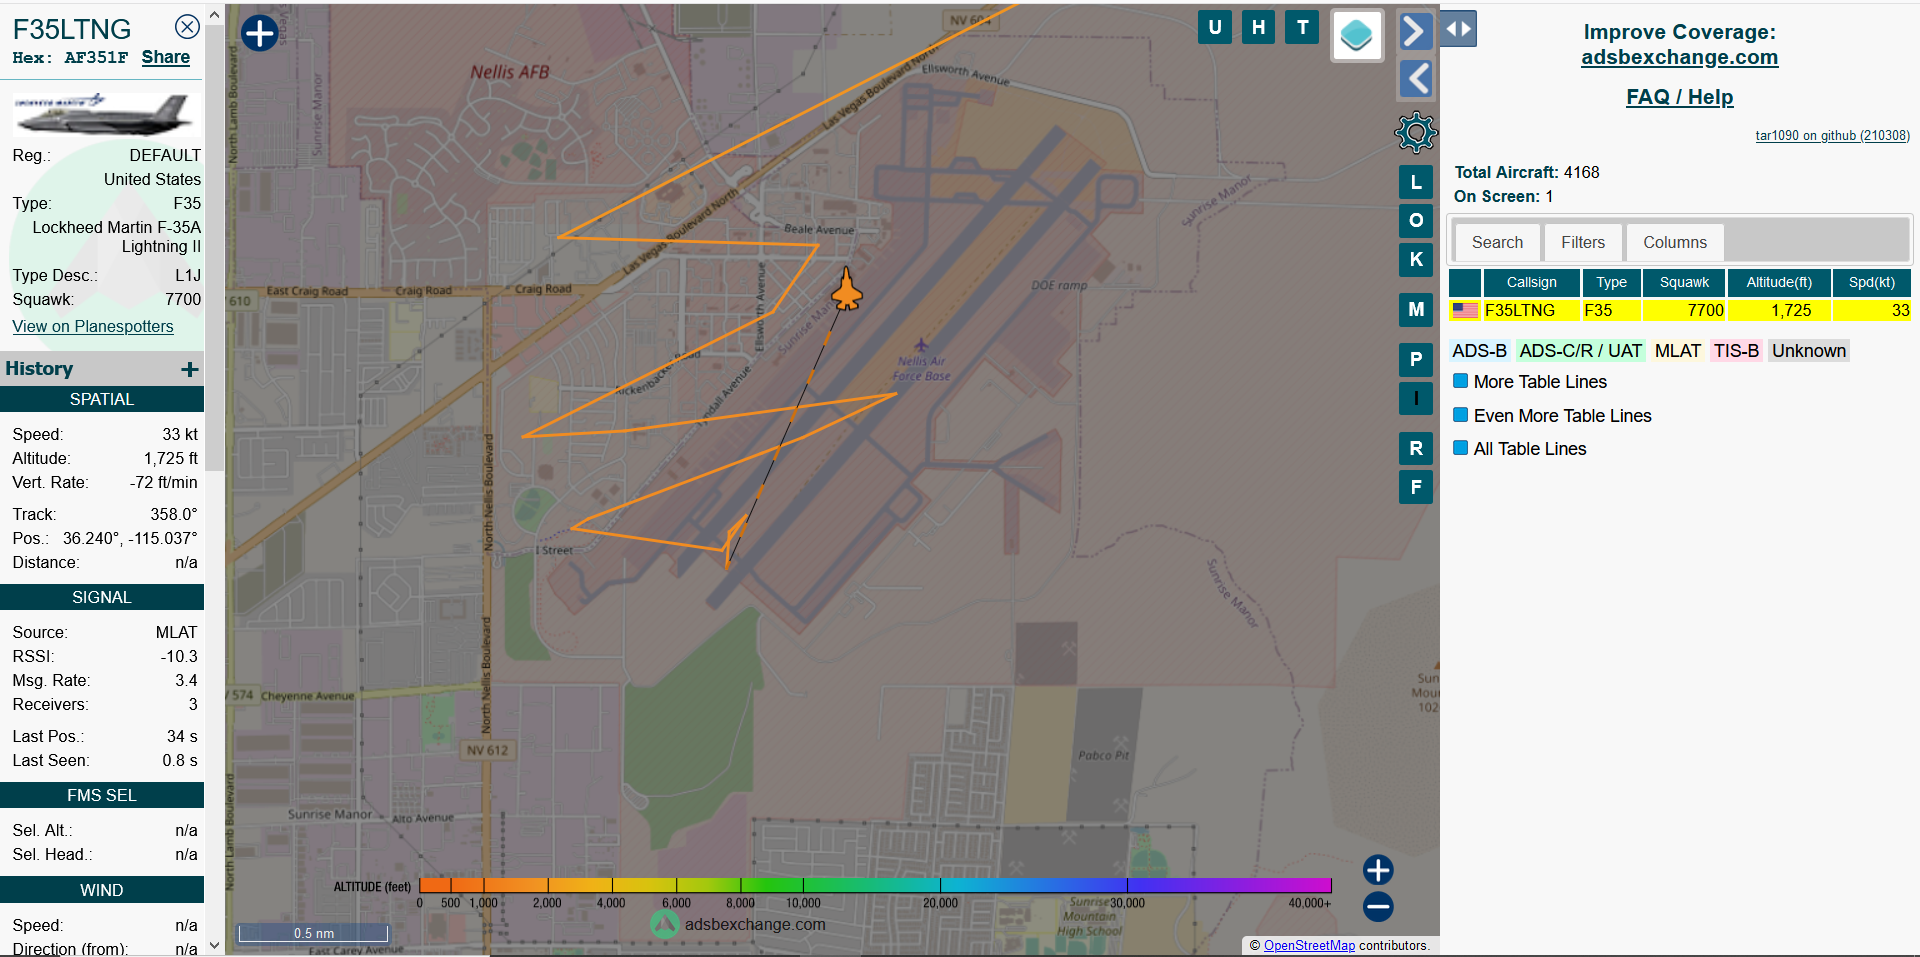Viewport: 1920px width, 957px height.
Task: Click the ADS-C/R / UAT legend label
Action: point(1580,351)
